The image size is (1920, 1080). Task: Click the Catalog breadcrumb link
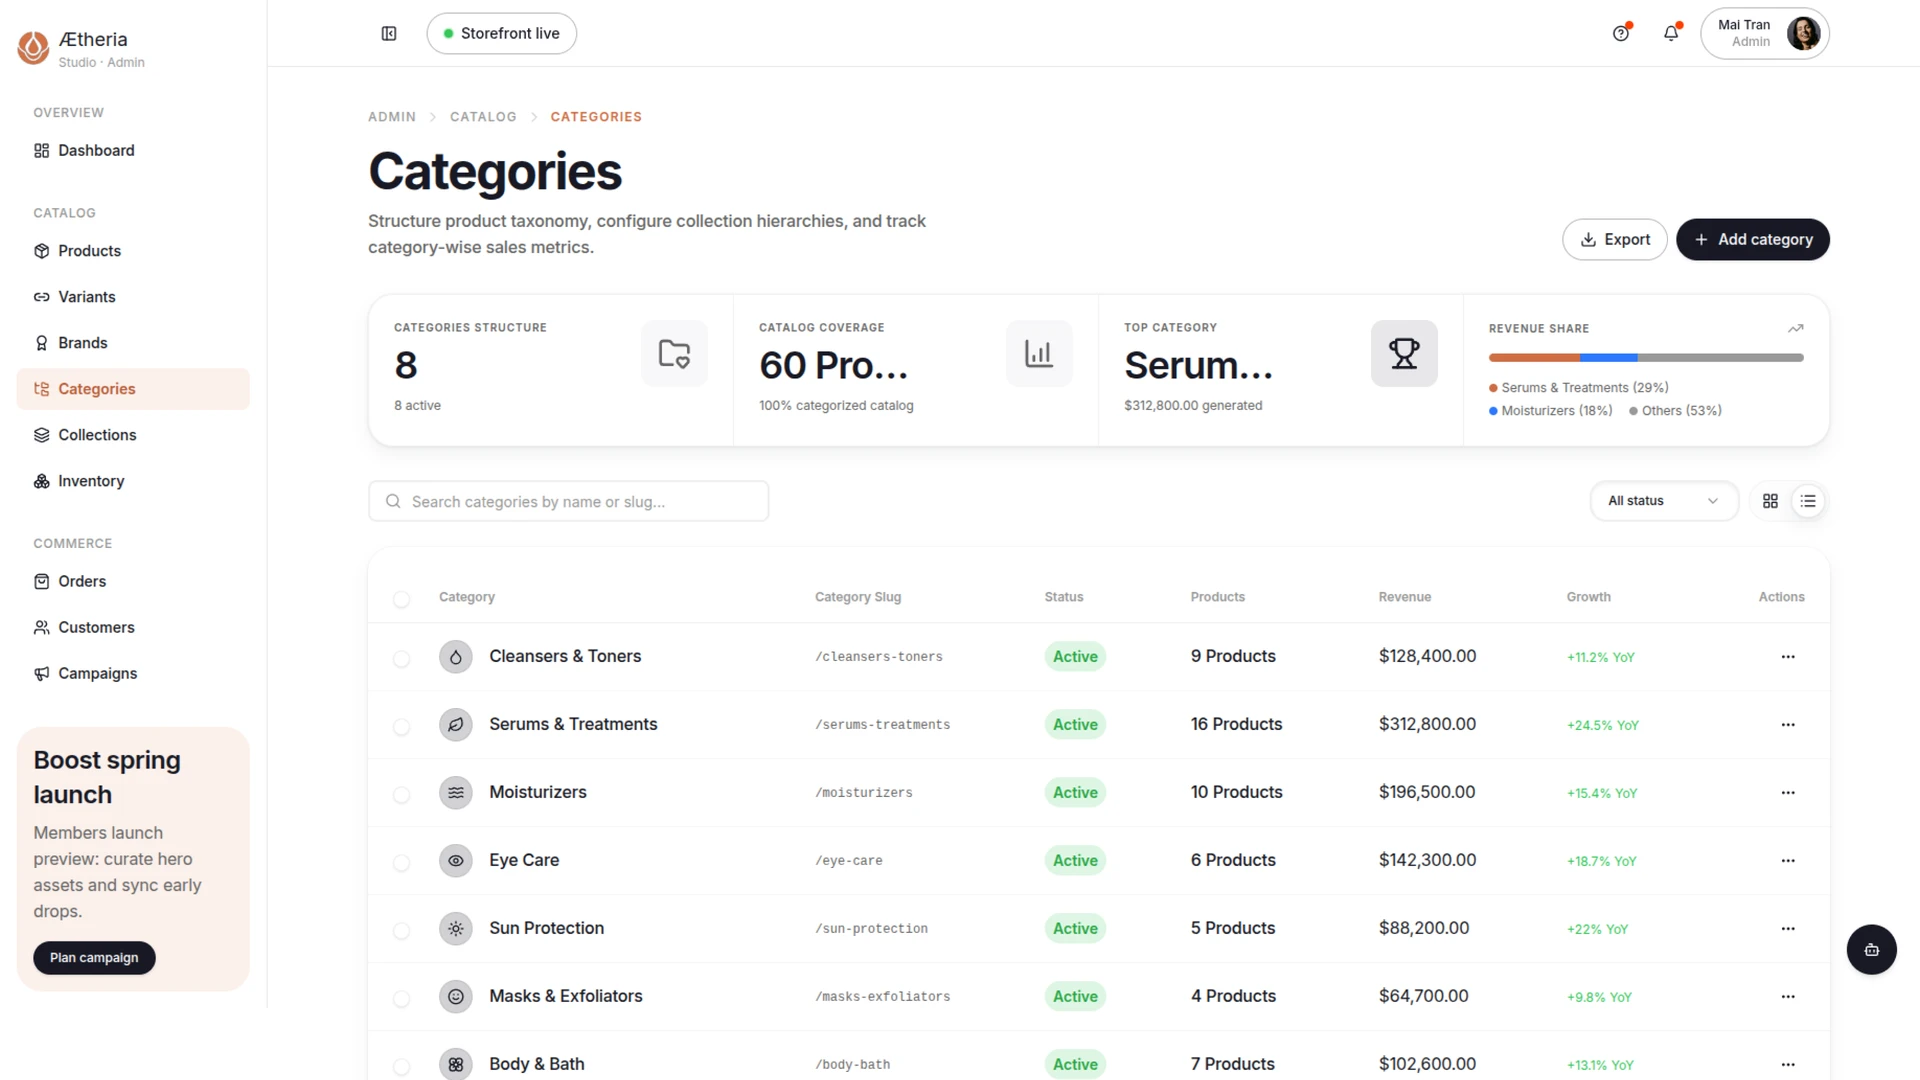483,117
